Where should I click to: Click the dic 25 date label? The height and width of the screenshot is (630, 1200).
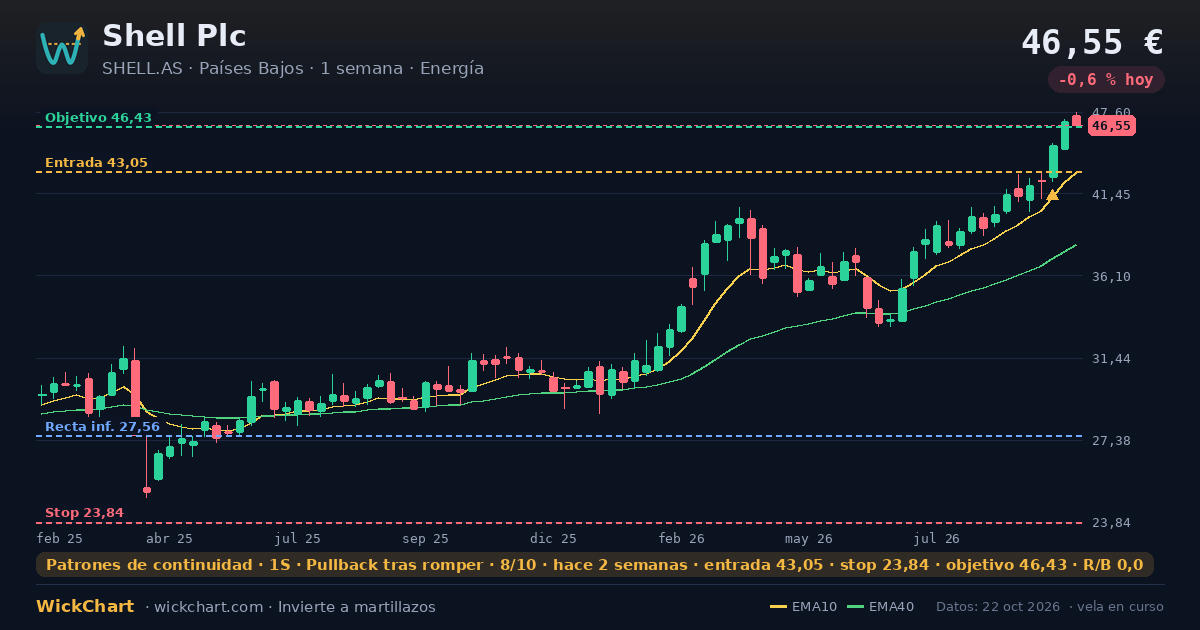pyautogui.click(x=554, y=538)
